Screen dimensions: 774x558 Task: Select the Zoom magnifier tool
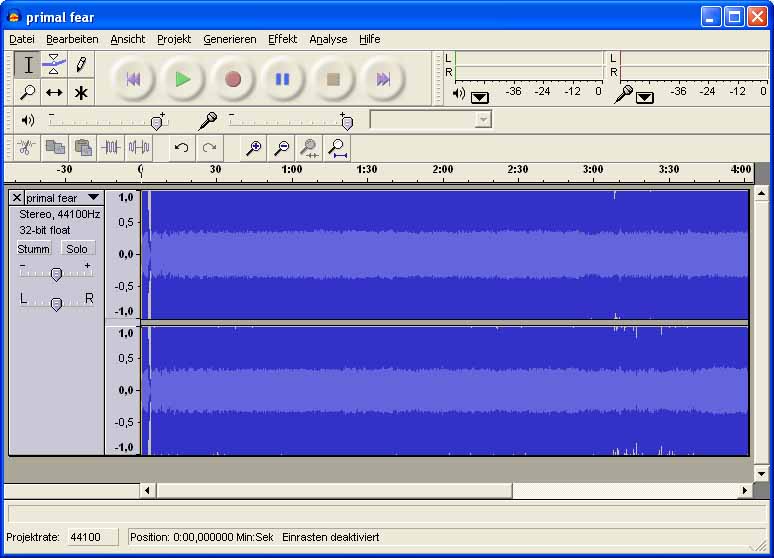pyautogui.click(x=28, y=92)
